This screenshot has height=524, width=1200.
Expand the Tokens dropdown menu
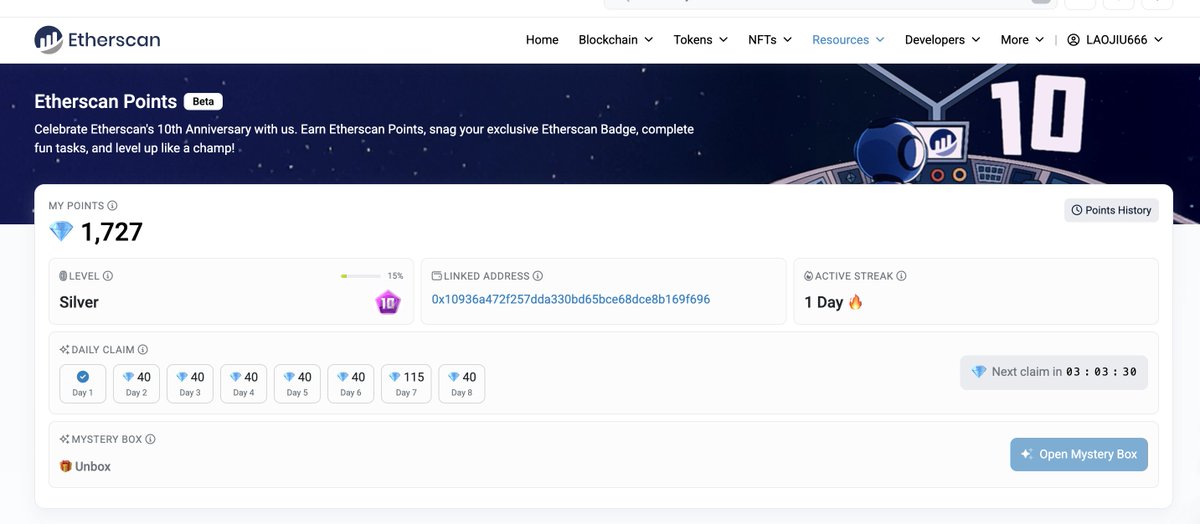(701, 40)
